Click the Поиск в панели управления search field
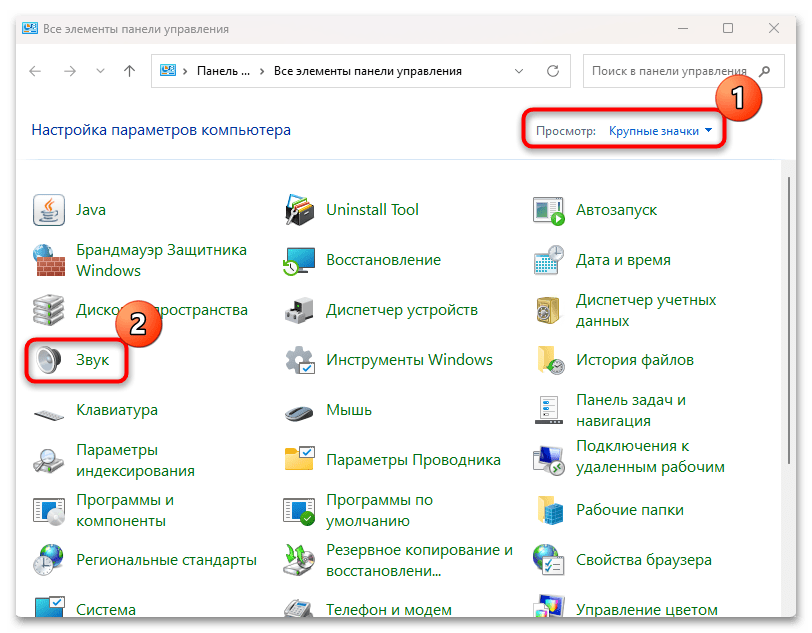Screen dimensions: 812x633 (x=670, y=71)
